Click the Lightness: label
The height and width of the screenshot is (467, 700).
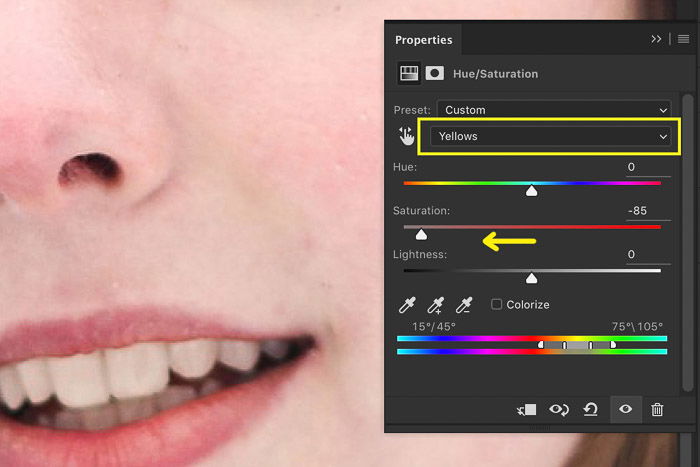(420, 254)
